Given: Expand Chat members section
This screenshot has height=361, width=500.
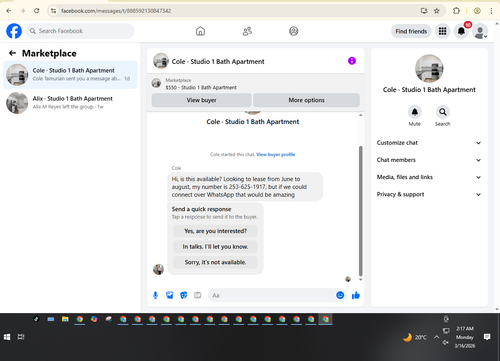Looking at the screenshot, I should click(x=429, y=160).
